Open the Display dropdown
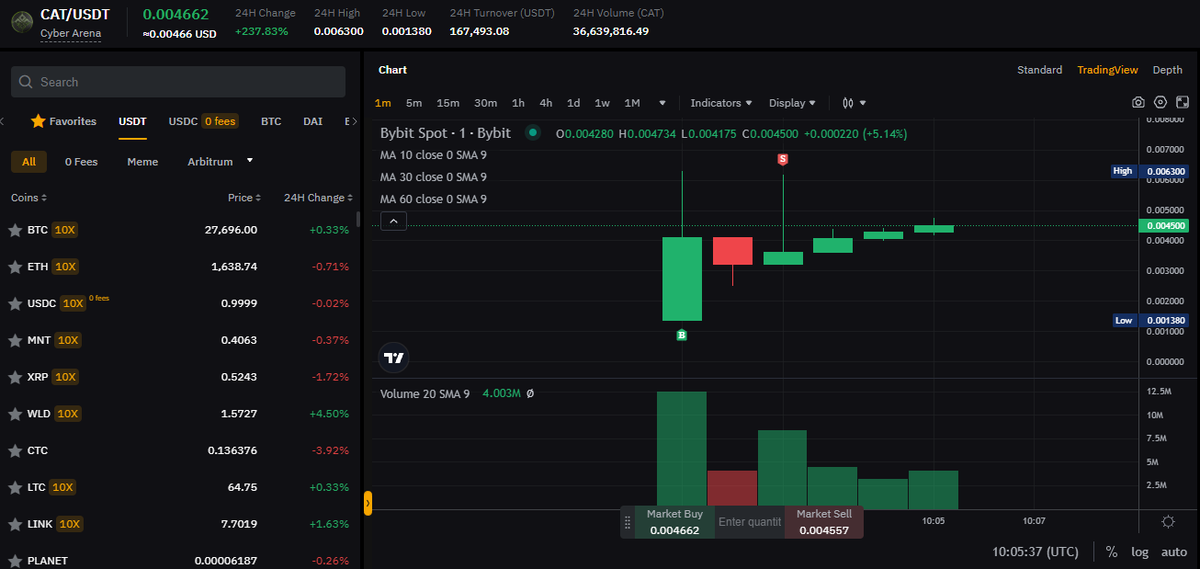 (792, 103)
